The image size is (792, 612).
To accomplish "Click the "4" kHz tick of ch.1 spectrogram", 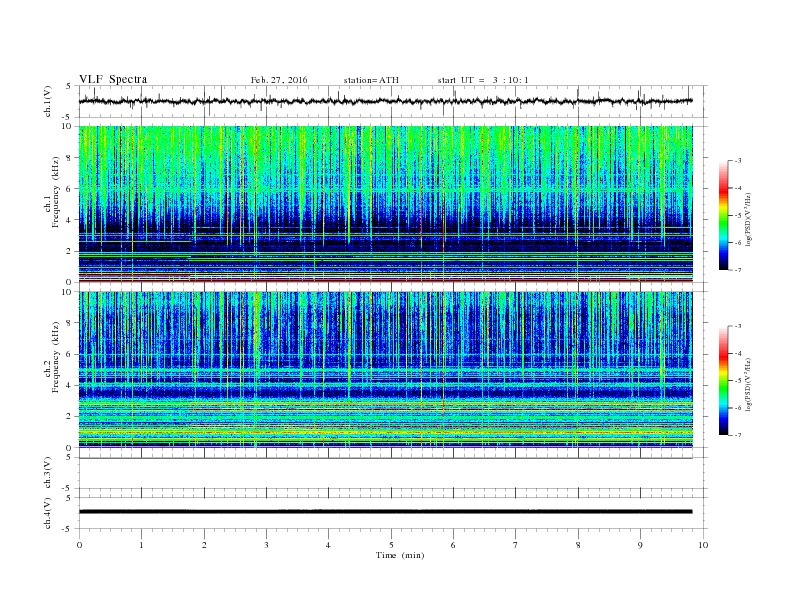I will [70, 220].
